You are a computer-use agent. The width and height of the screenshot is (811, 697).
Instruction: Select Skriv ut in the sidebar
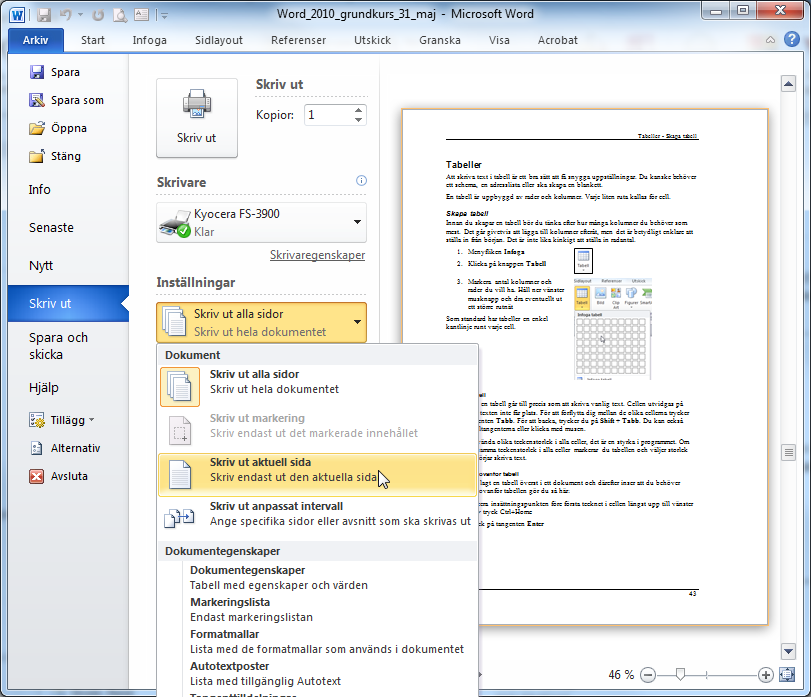point(68,304)
